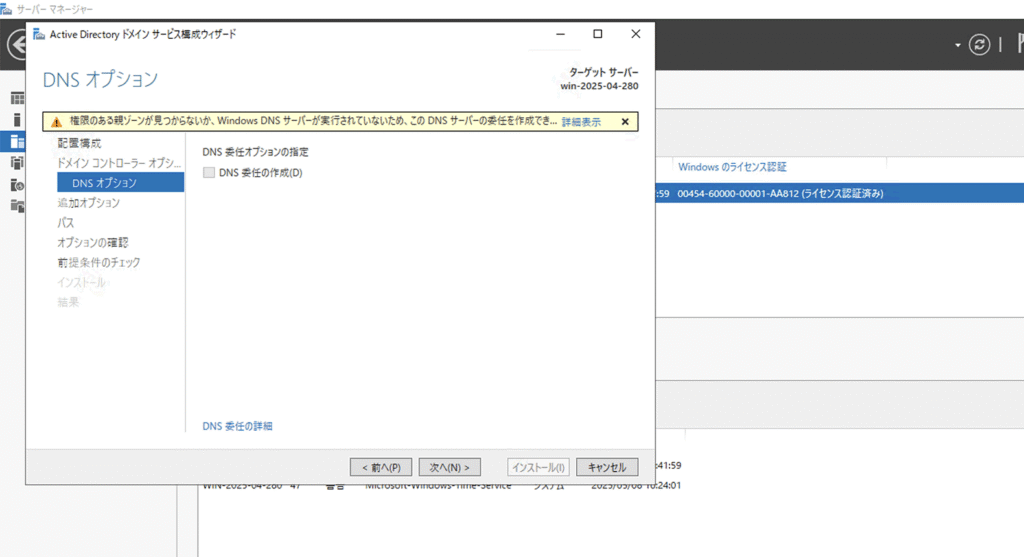1024x557 pixels.
Task: Click the warning triangle icon in banner
Action: 56,122
